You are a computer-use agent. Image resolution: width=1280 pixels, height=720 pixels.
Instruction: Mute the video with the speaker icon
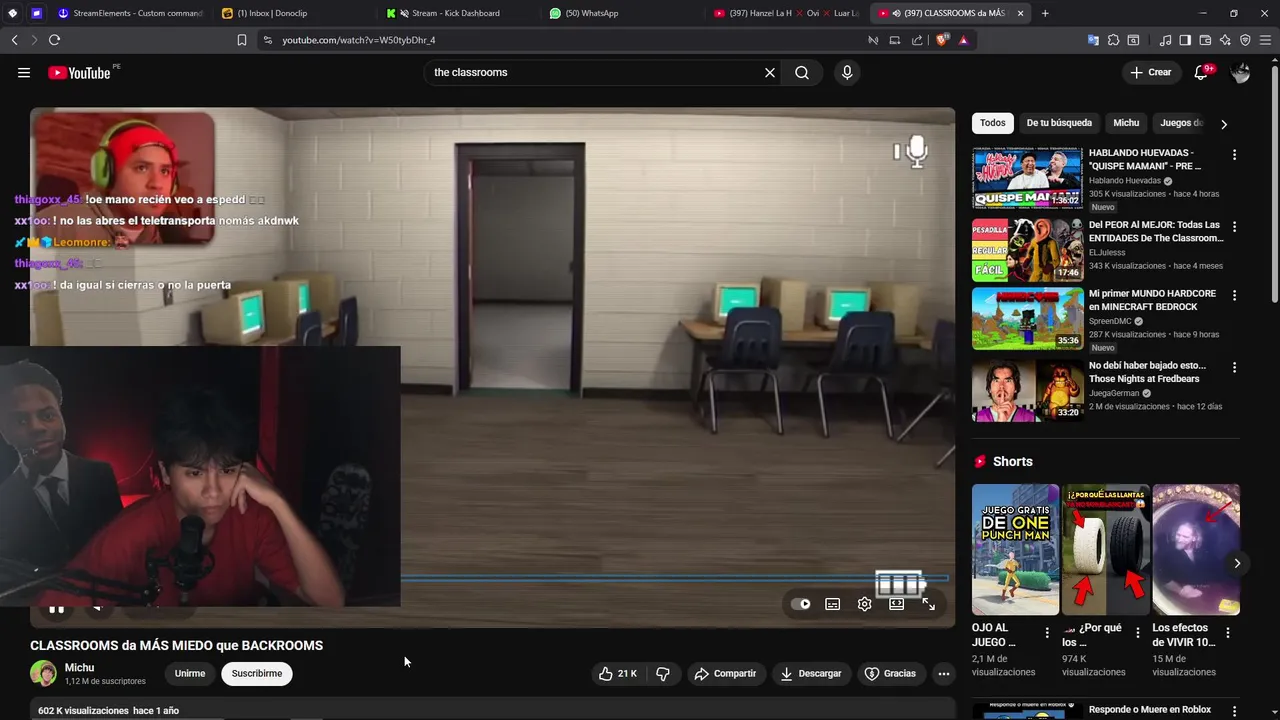click(97, 607)
